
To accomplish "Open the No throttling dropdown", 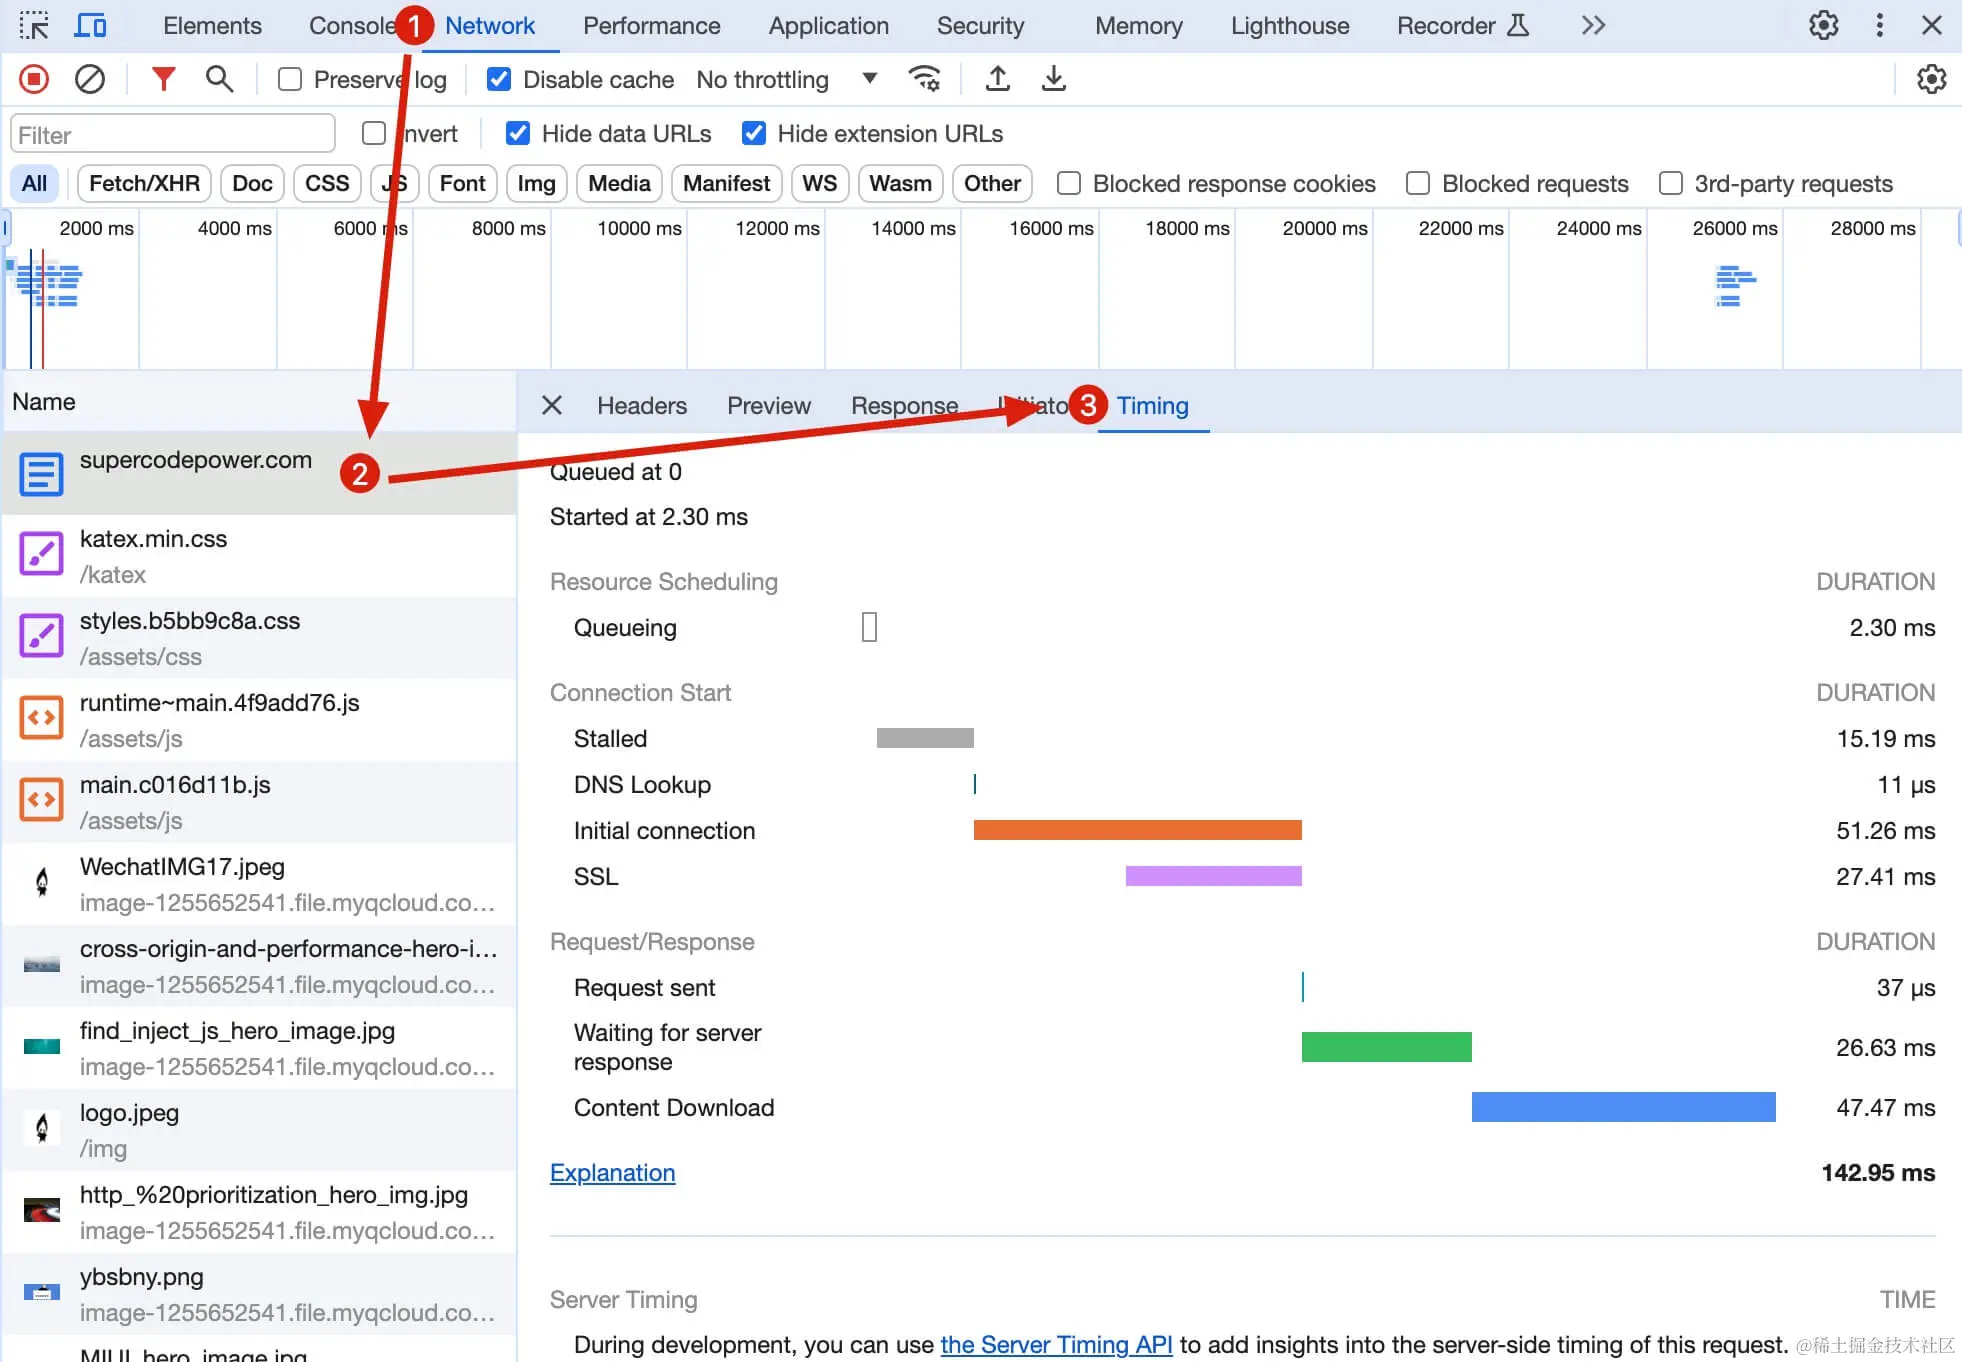I will (x=789, y=79).
